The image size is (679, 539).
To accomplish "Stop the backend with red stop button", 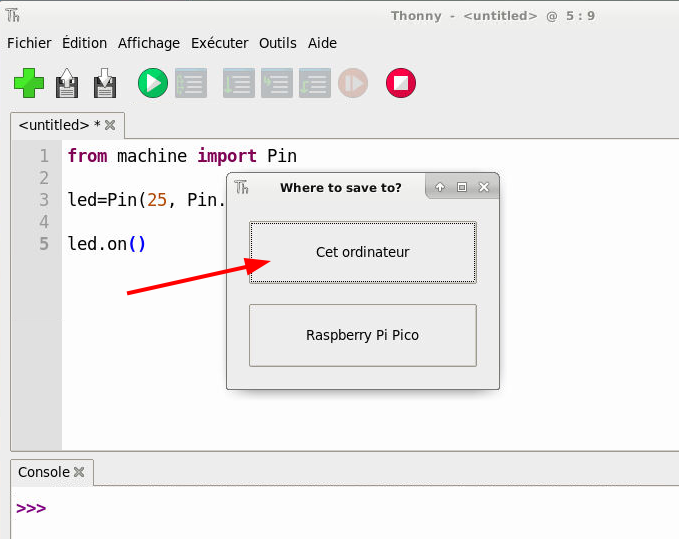I will coord(401,83).
